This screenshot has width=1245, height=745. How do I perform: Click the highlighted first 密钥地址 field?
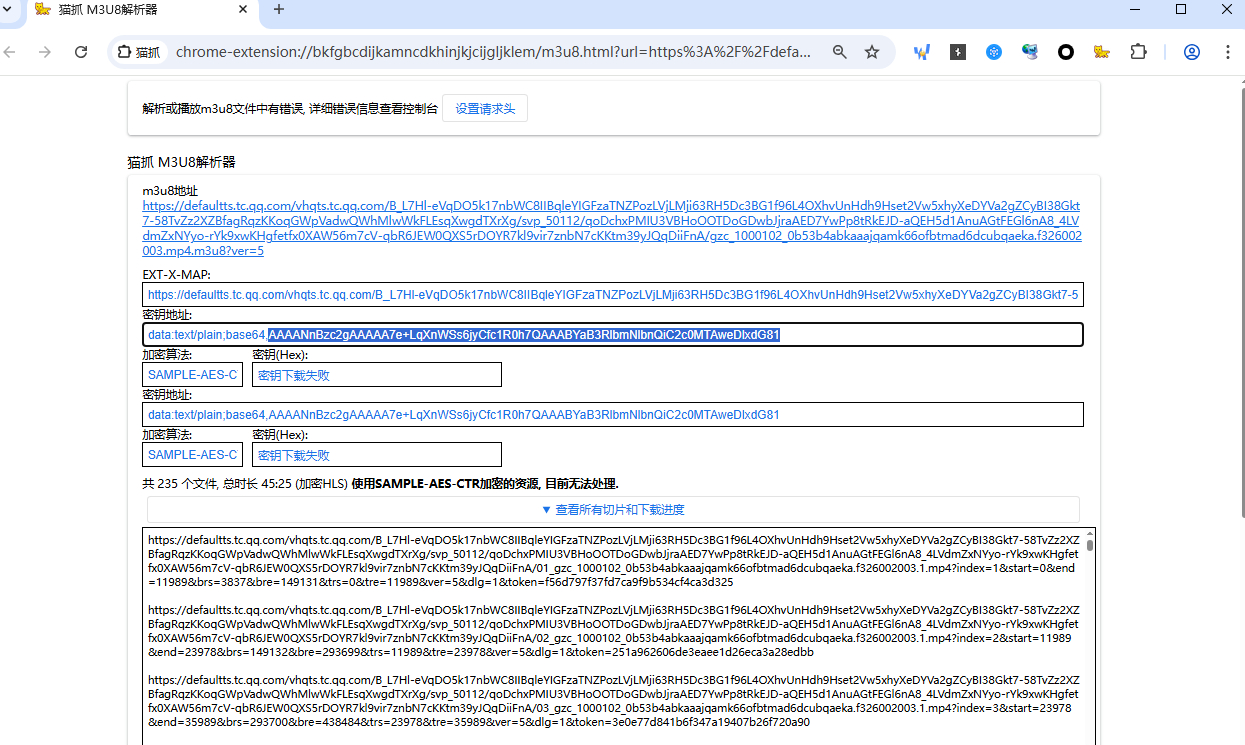pos(613,335)
